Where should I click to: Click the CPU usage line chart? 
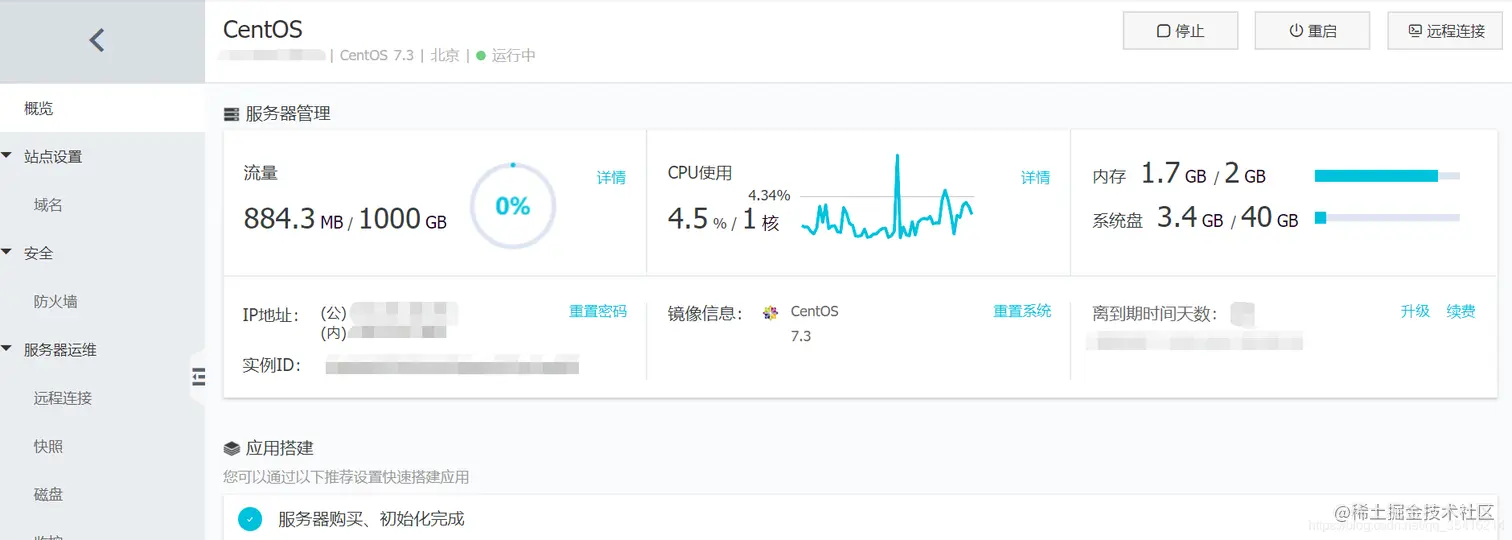[887, 197]
